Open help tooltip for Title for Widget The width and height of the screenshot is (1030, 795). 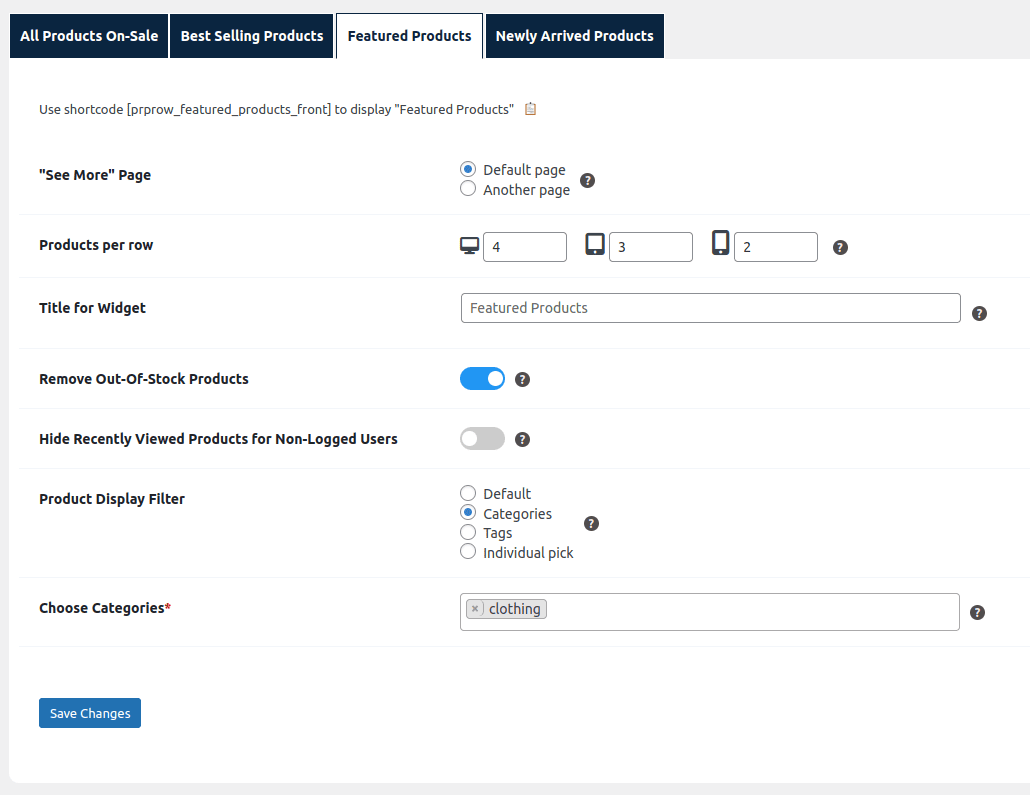pyautogui.click(x=979, y=313)
